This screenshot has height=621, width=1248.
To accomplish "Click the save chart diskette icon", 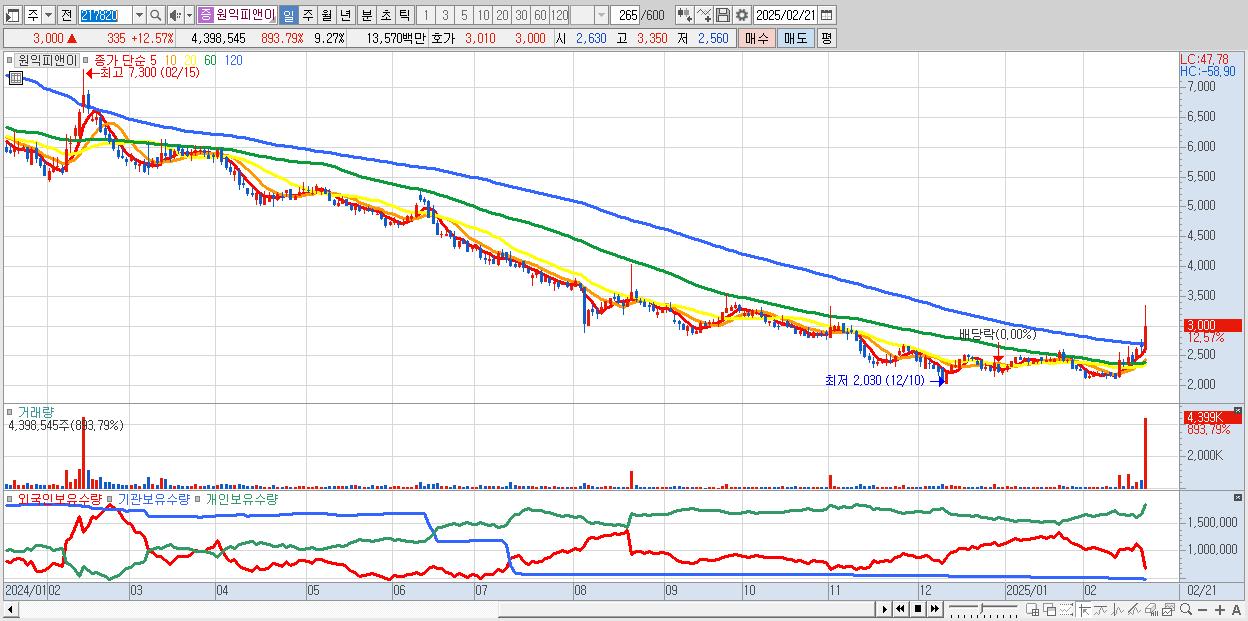I will click(x=723, y=15).
